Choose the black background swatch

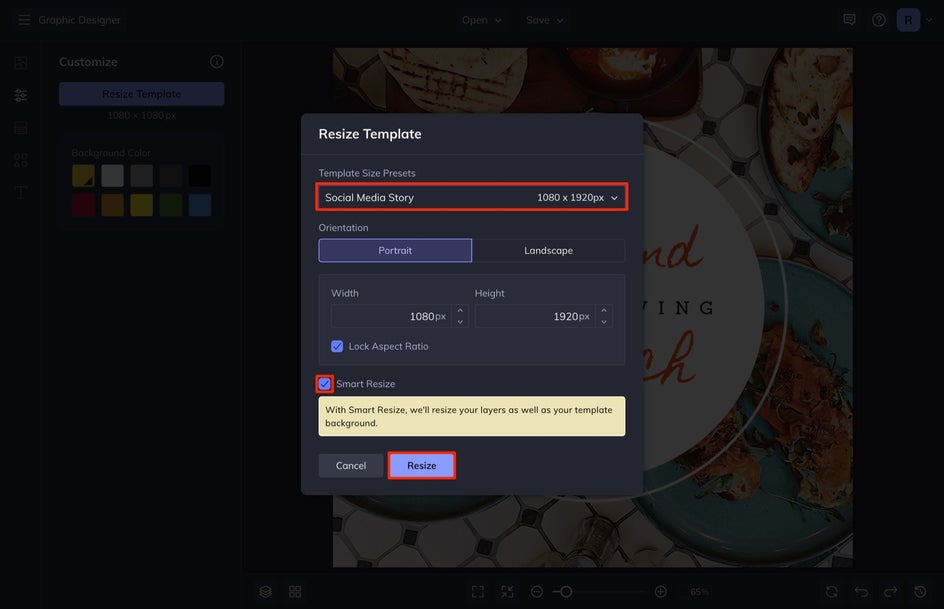(200, 176)
